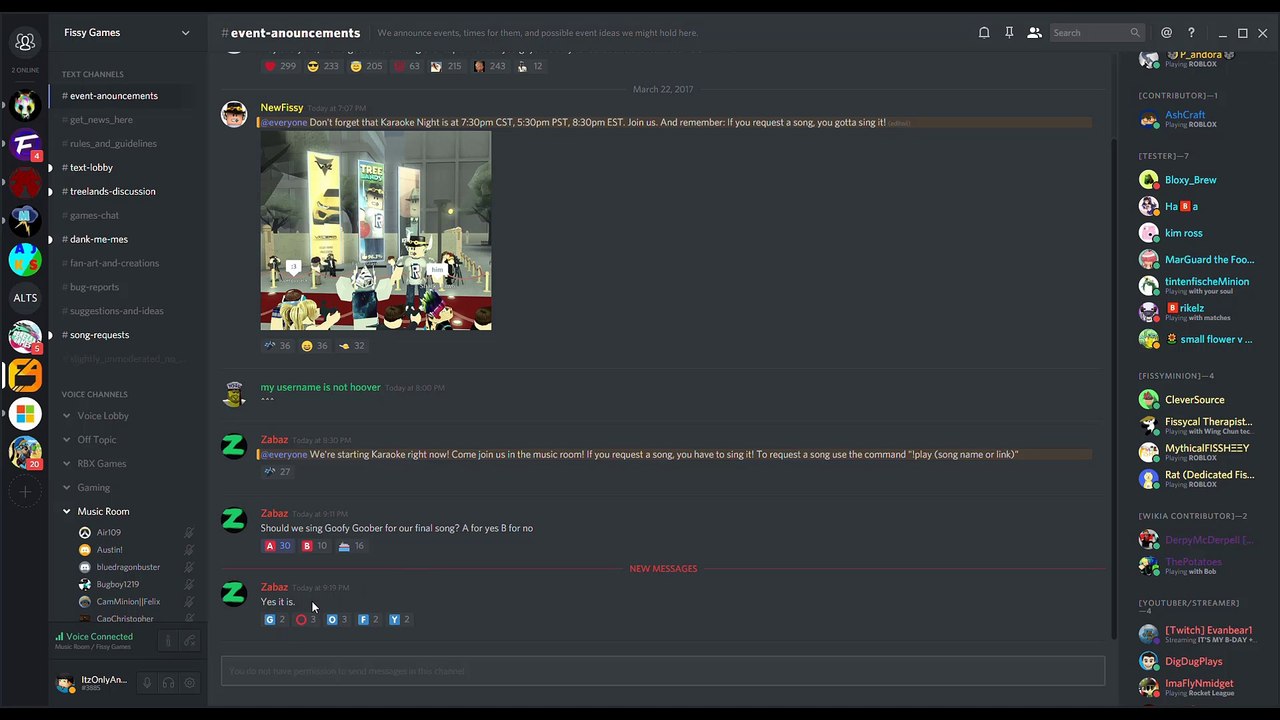Click the Search messages field
This screenshot has width=1280, height=720.
pos(1095,33)
